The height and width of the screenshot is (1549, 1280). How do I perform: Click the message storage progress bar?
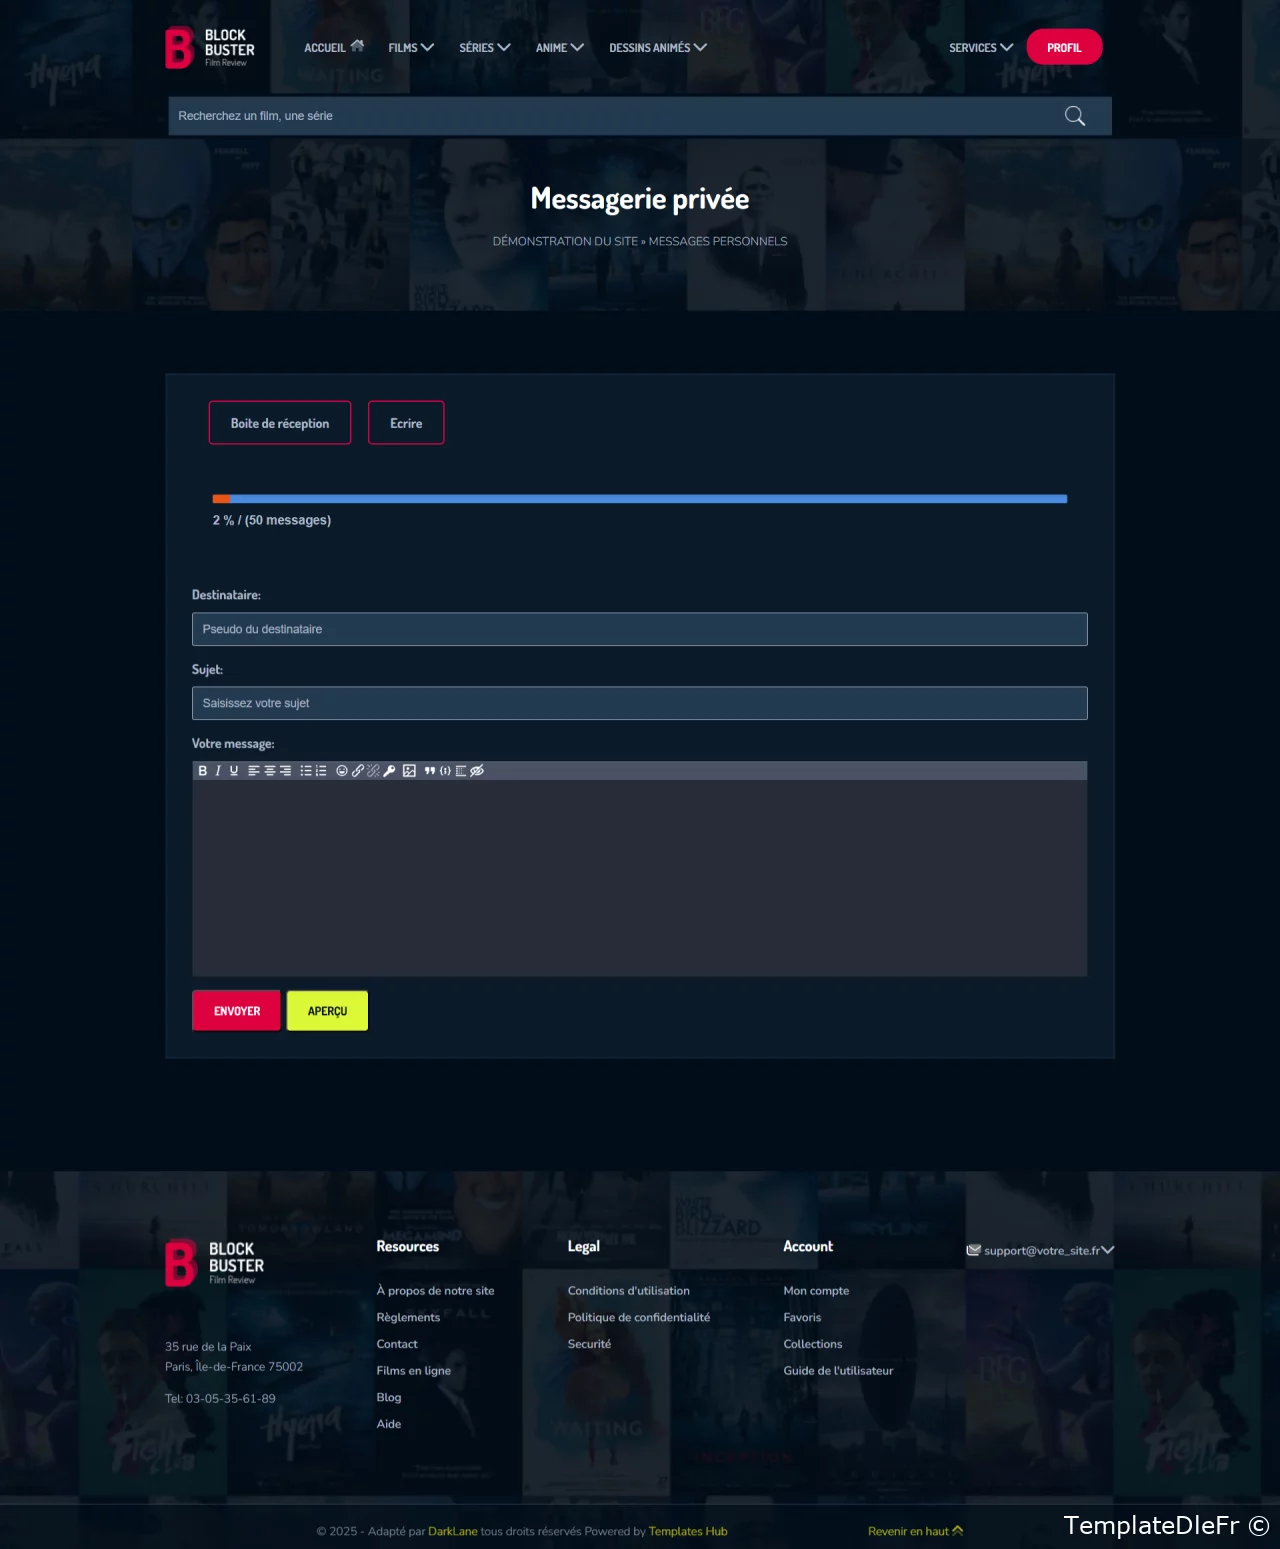tap(640, 499)
